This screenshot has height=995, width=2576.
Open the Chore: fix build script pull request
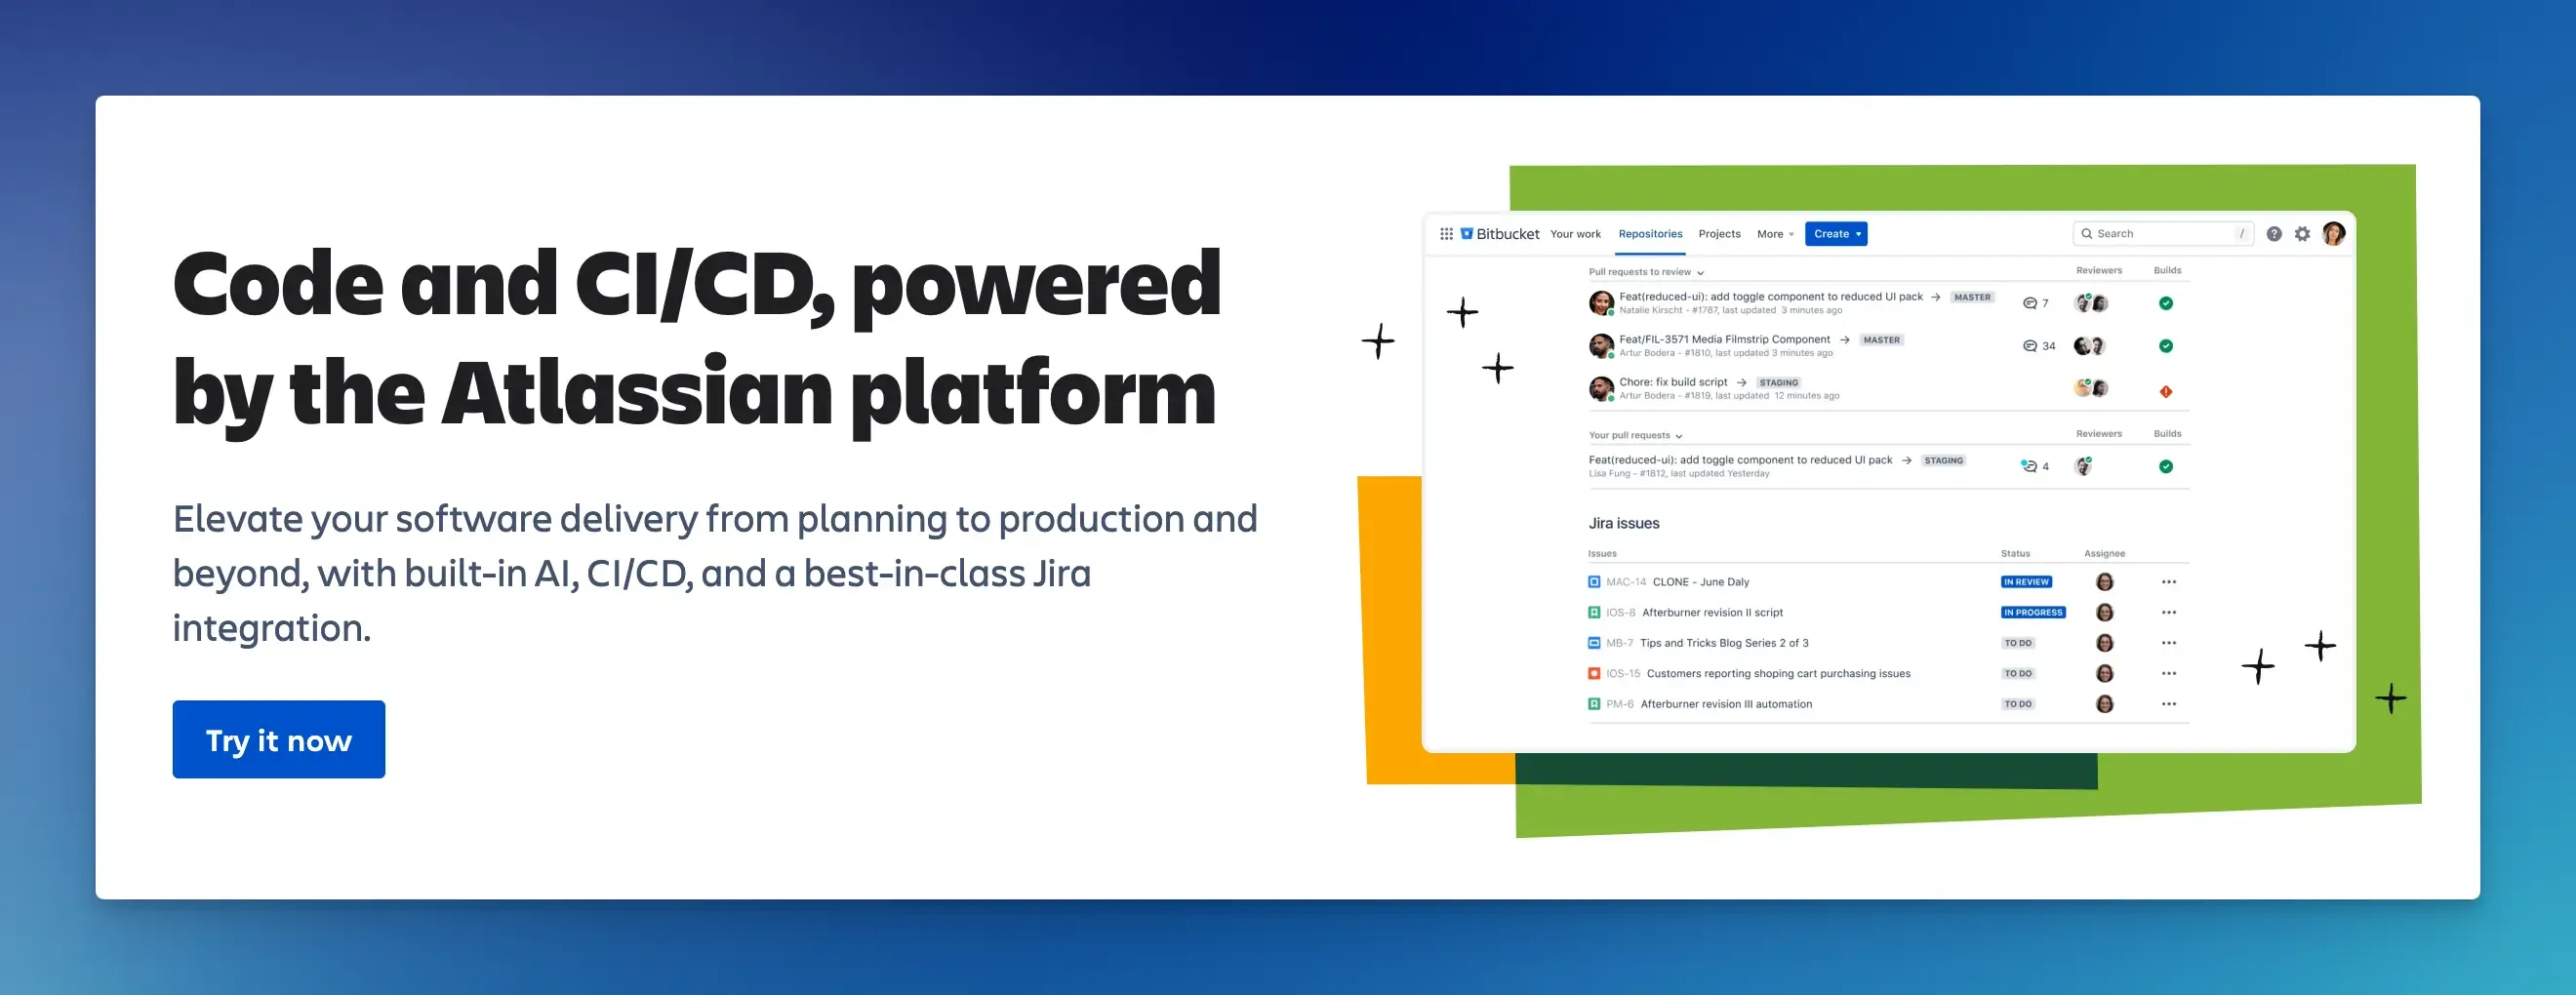pos(1672,382)
